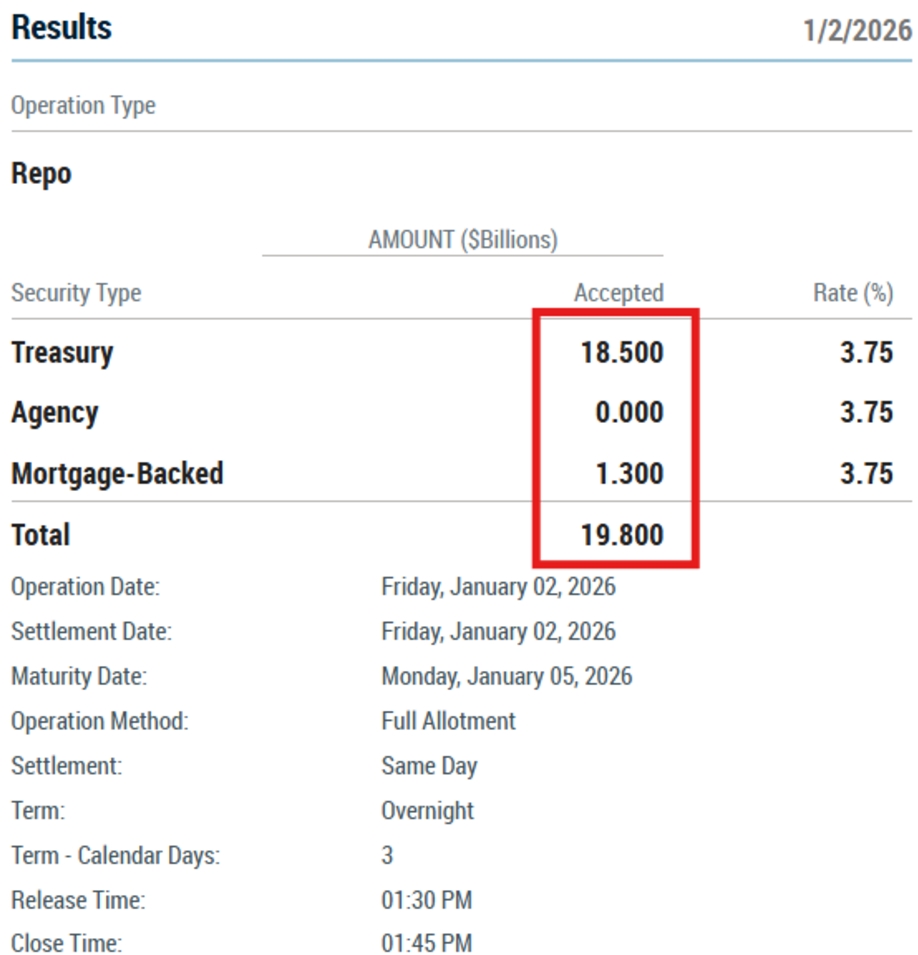The width and height of the screenshot is (918, 955).
Task: Select the Repo operation type text
Action: pos(41,173)
